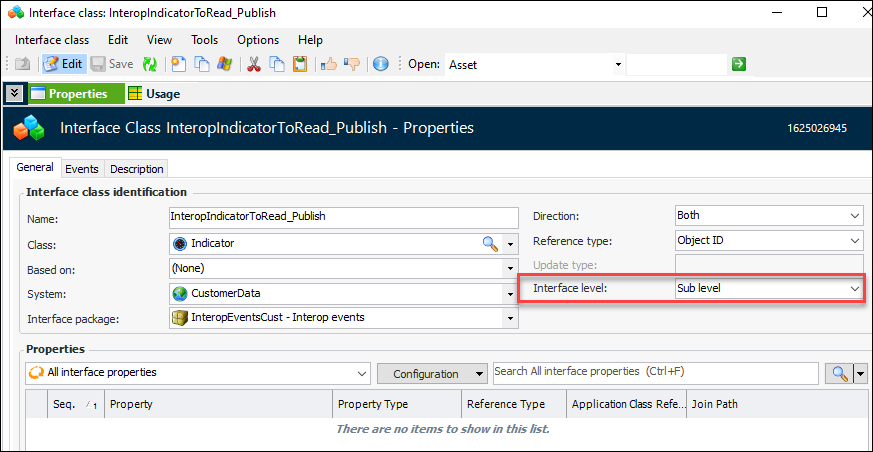Click the thumbs down icon
Viewport: 873px width, 452px height.
352,64
